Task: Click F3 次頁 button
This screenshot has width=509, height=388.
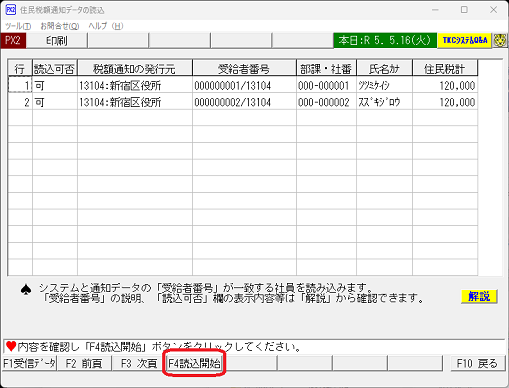Action: pos(139,363)
